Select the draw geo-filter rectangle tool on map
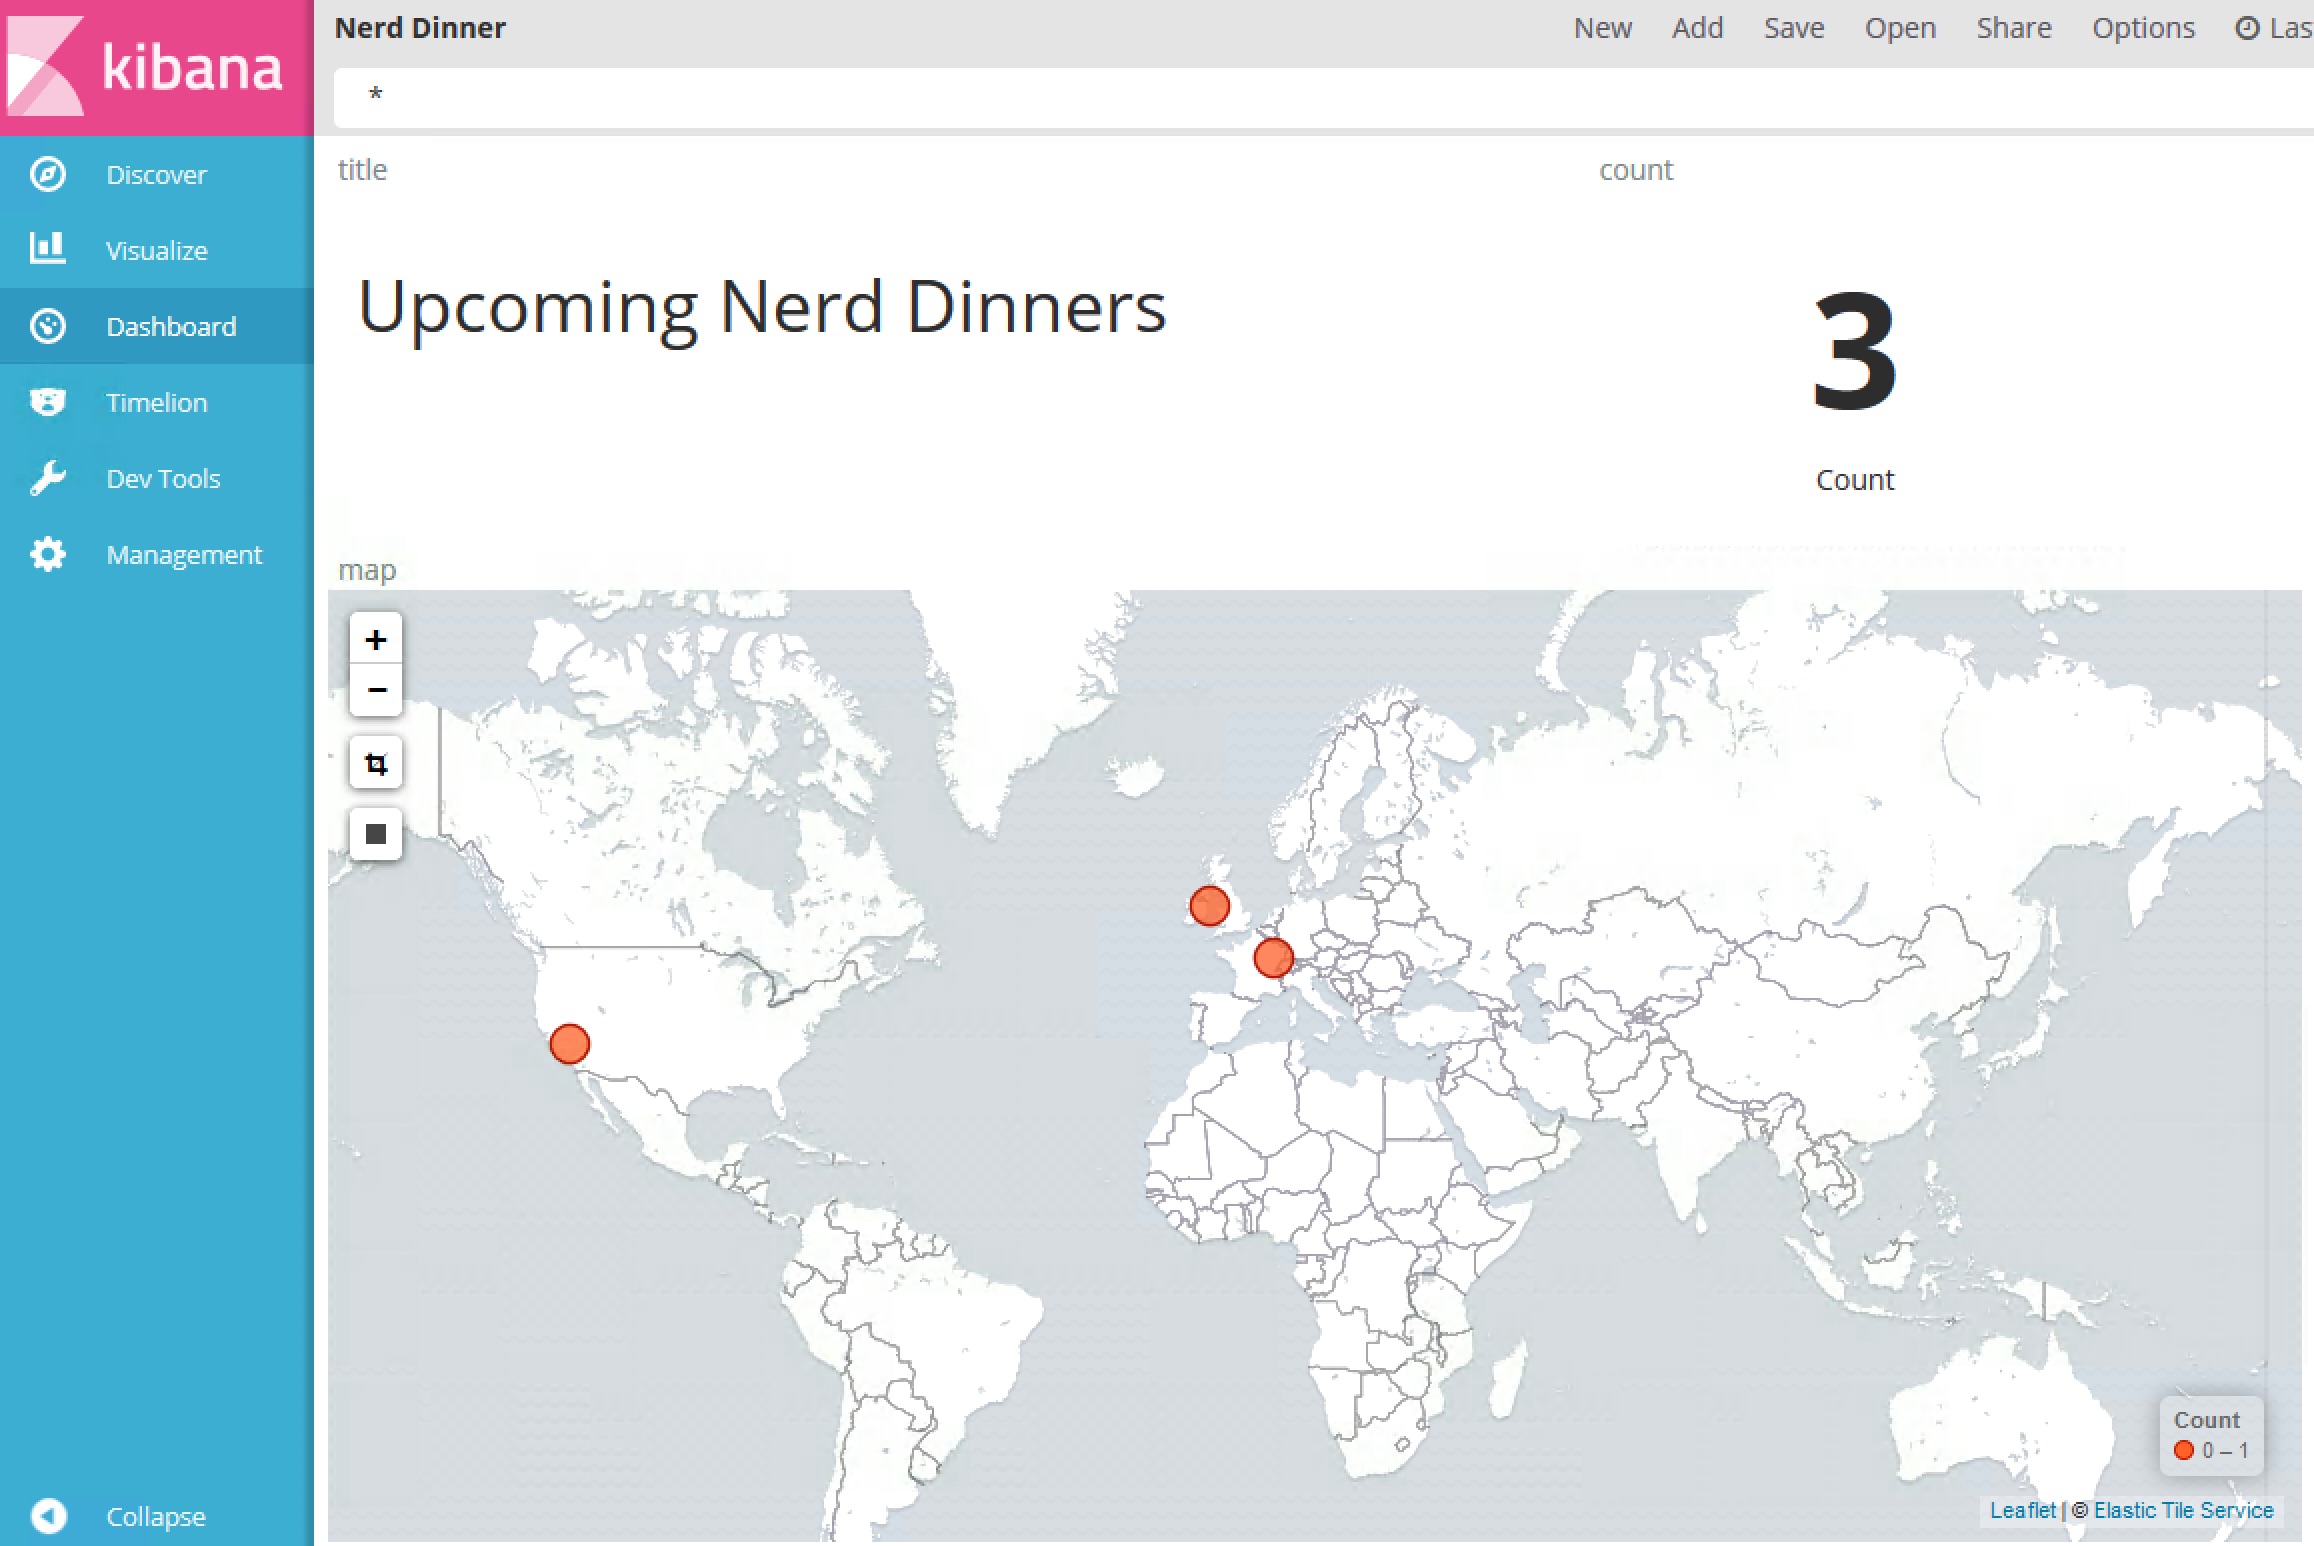 click(376, 762)
